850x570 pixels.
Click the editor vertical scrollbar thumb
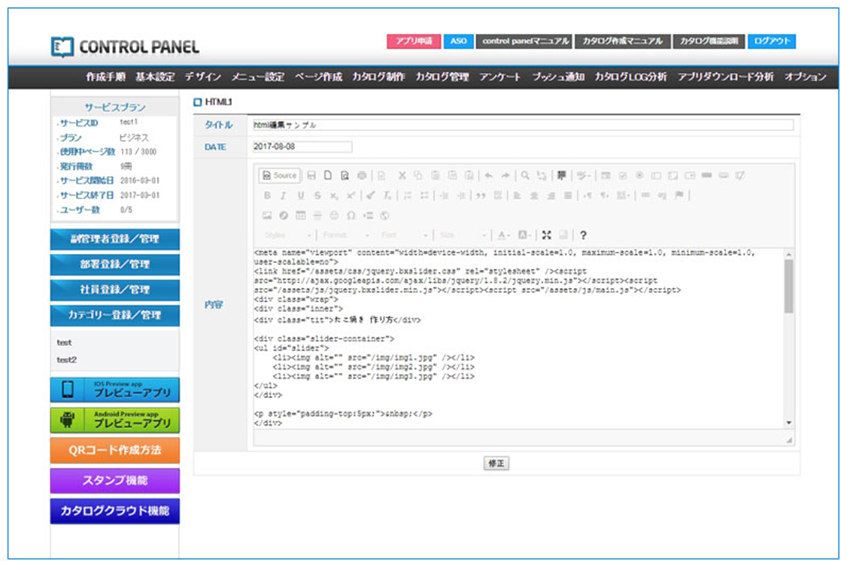(789, 286)
